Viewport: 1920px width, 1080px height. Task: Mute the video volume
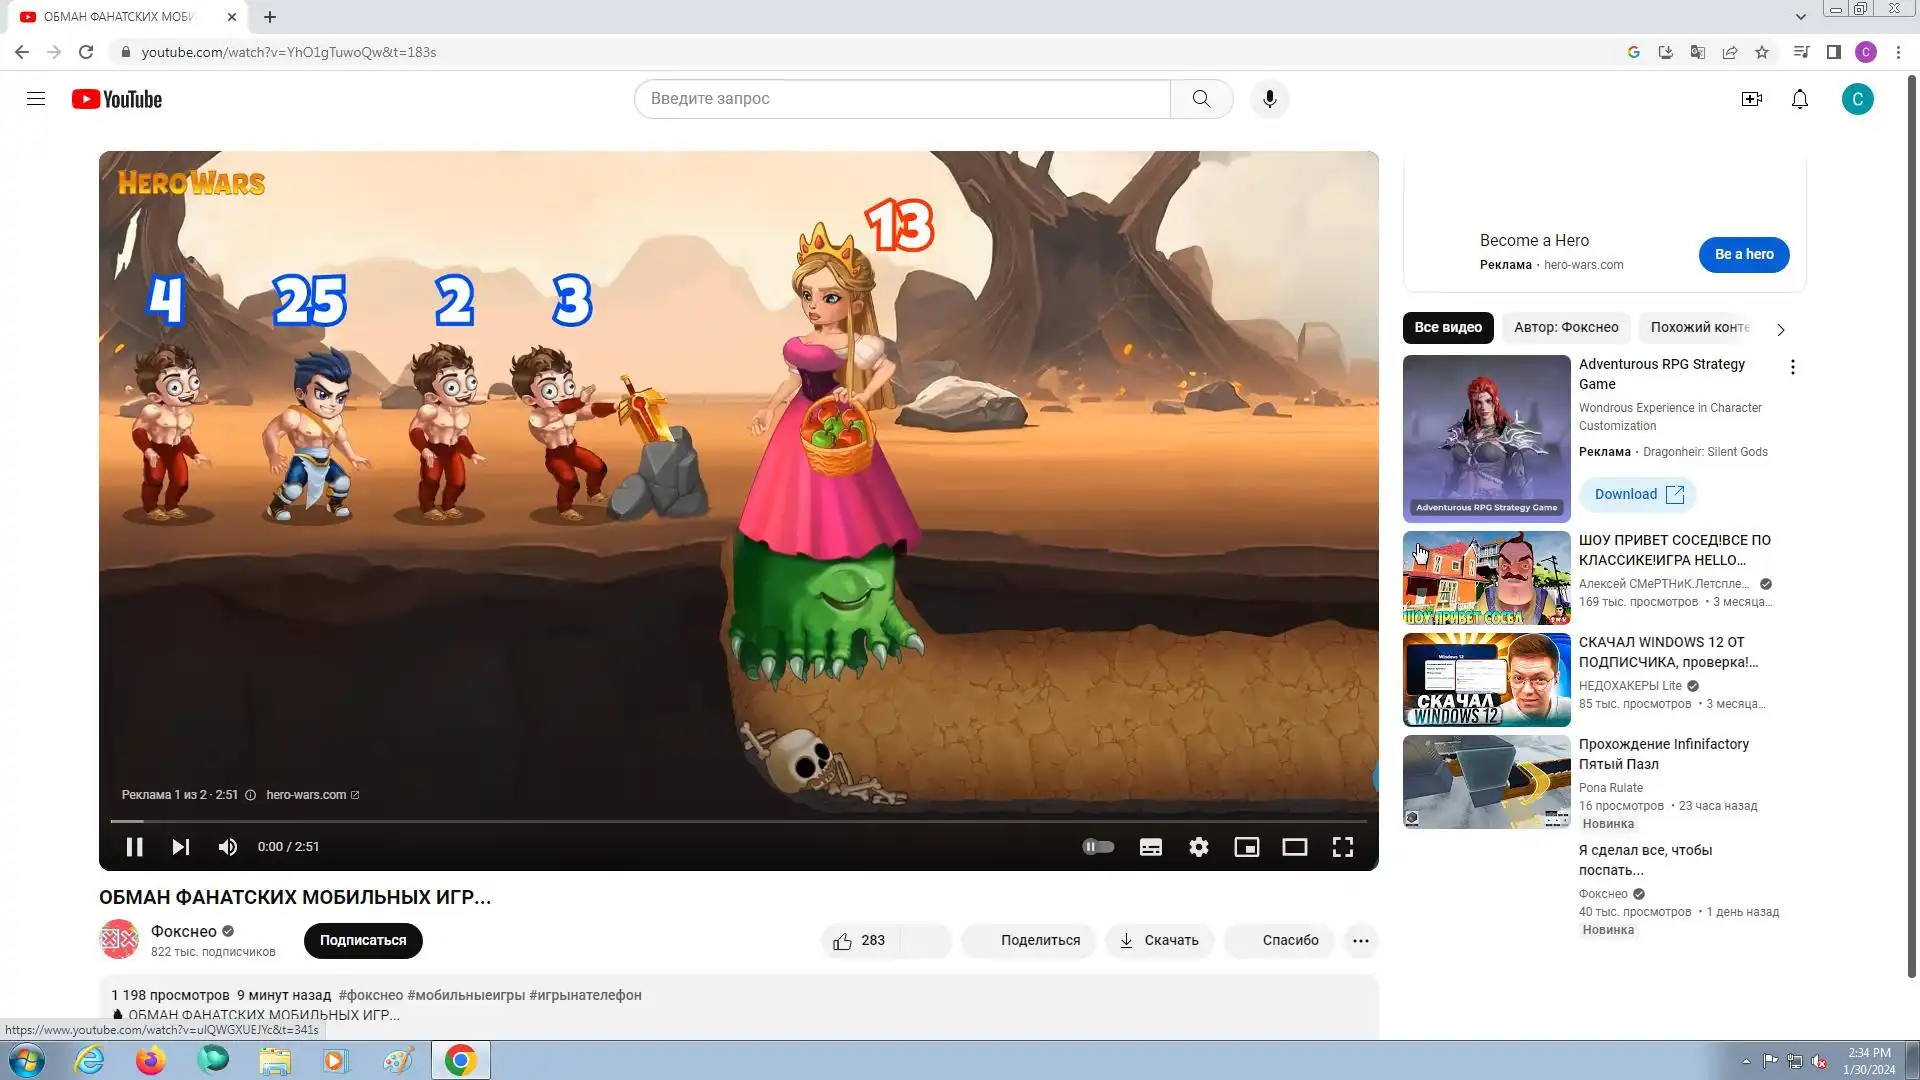[x=227, y=847]
